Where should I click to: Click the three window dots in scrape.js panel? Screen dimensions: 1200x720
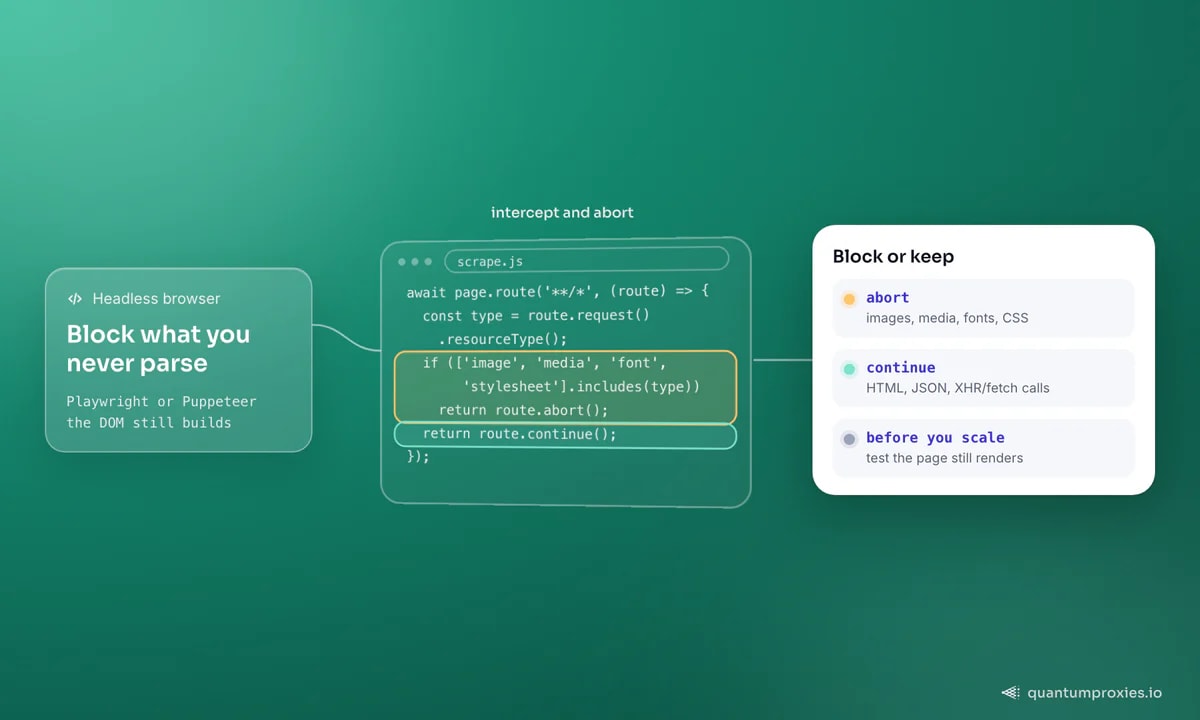415,262
